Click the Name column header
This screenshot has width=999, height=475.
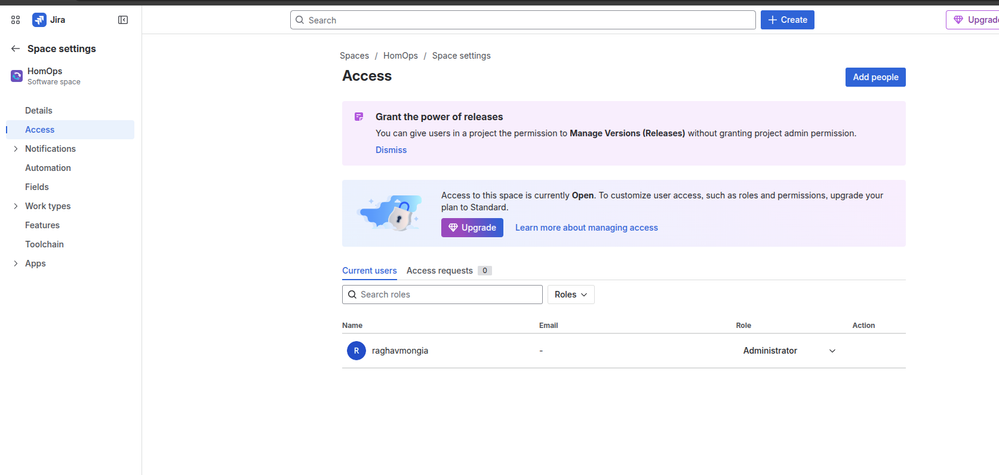(352, 325)
